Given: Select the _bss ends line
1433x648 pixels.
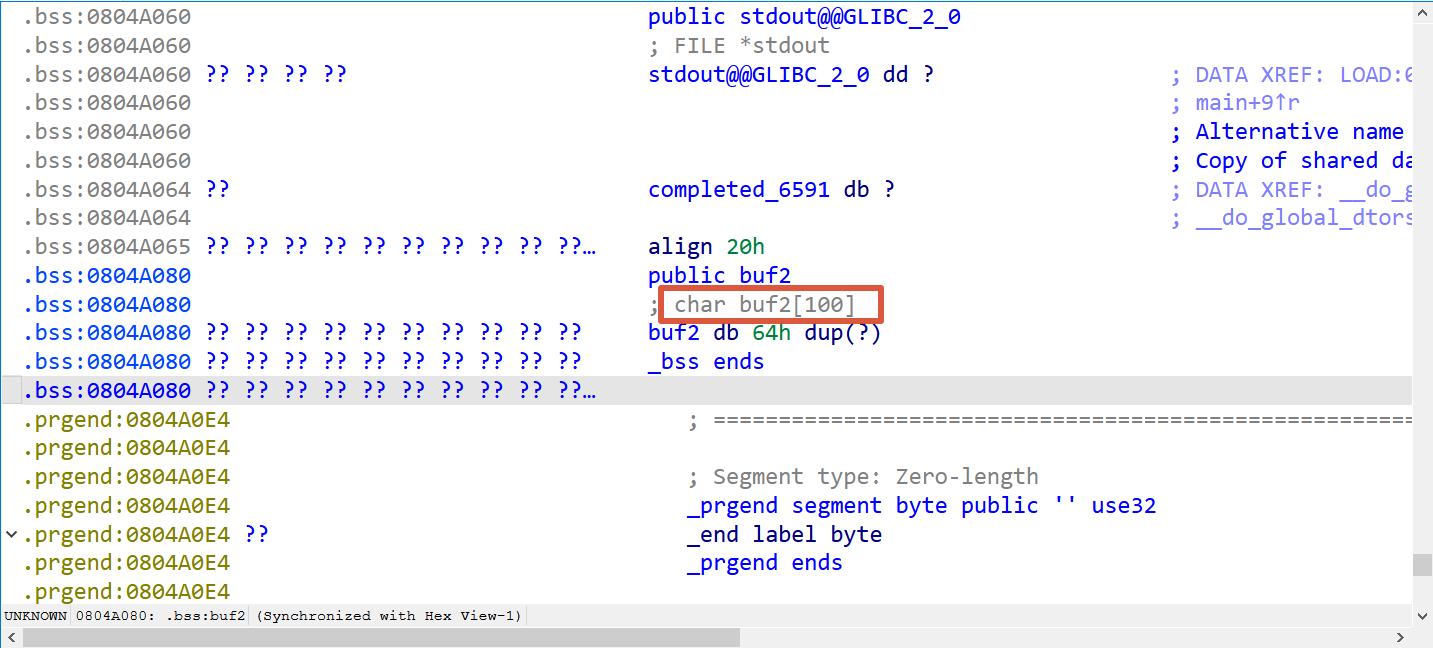Looking at the screenshot, I should click(x=706, y=361).
